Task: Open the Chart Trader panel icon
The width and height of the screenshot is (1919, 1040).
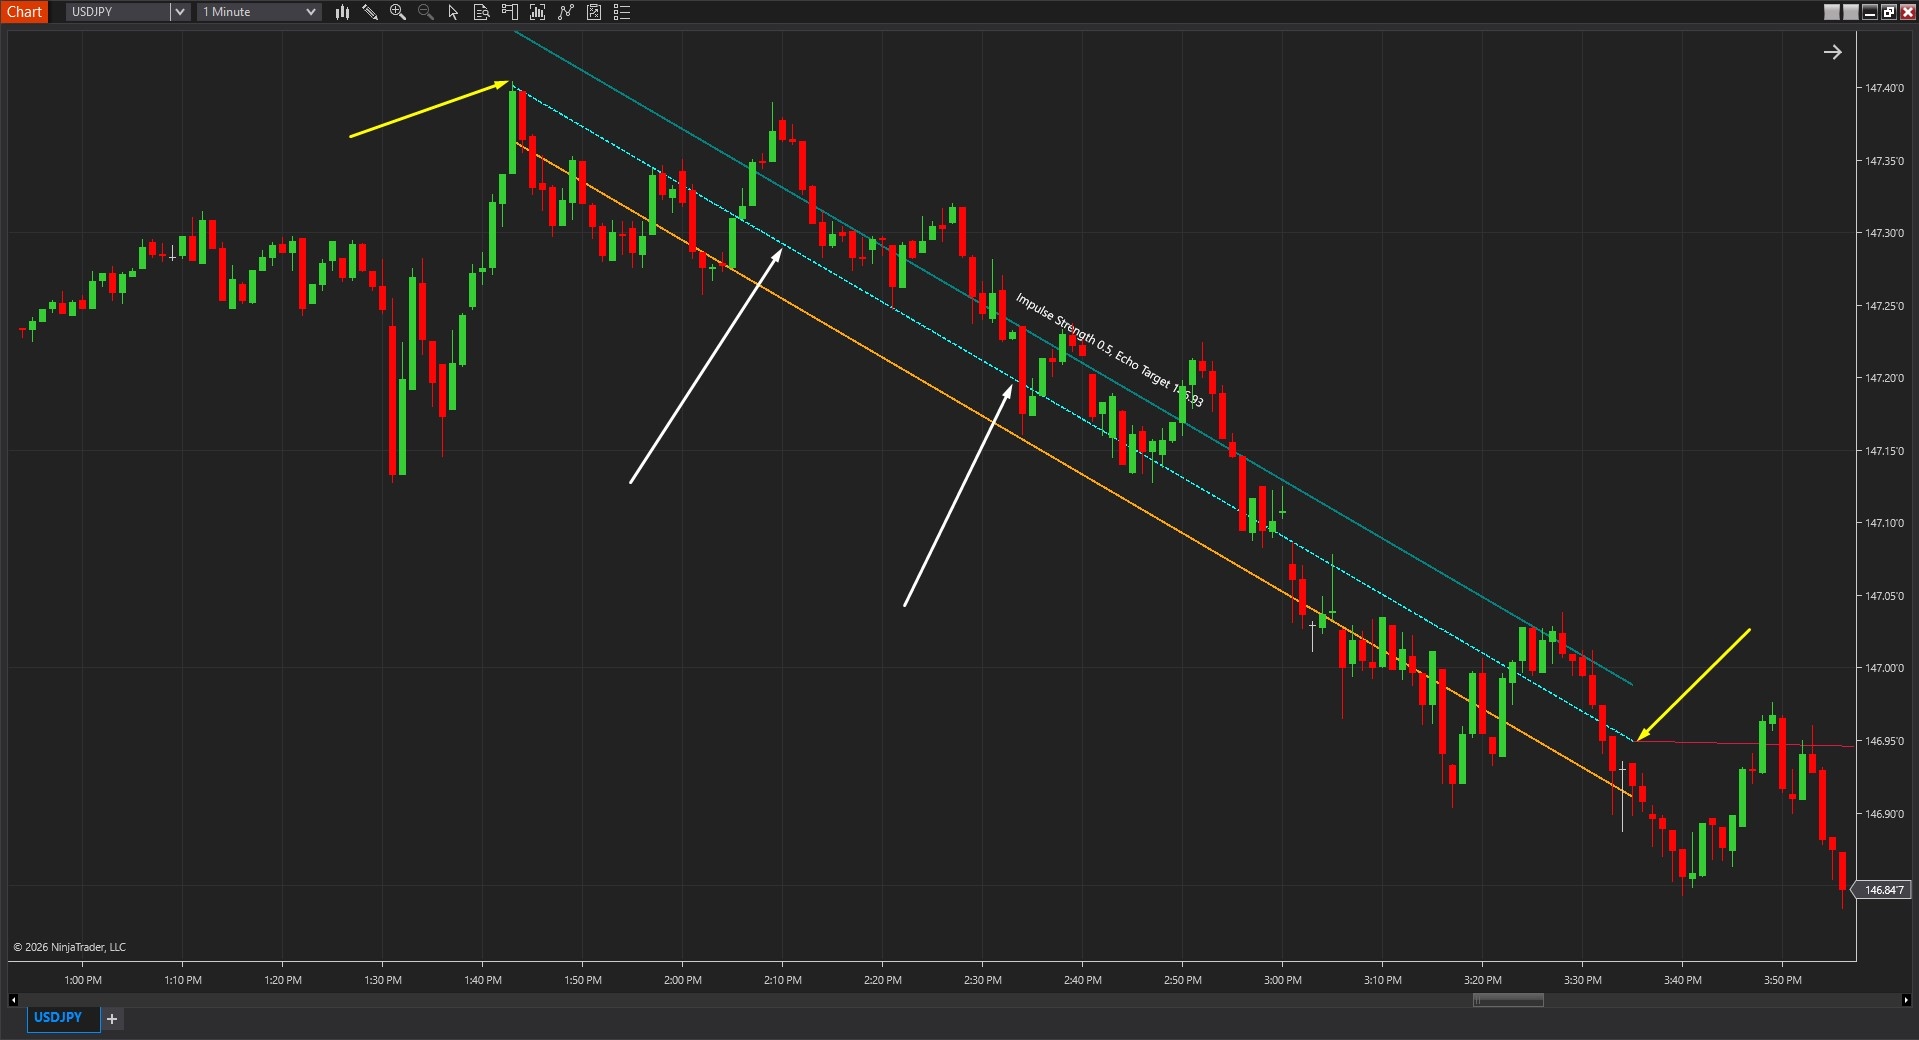Action: 509,12
